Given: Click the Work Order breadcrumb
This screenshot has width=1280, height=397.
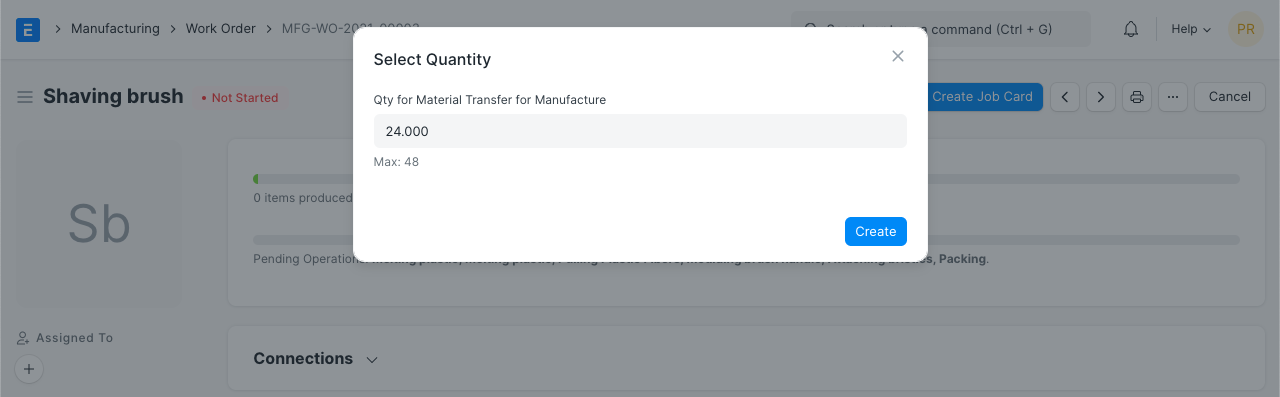Looking at the screenshot, I should click(221, 29).
